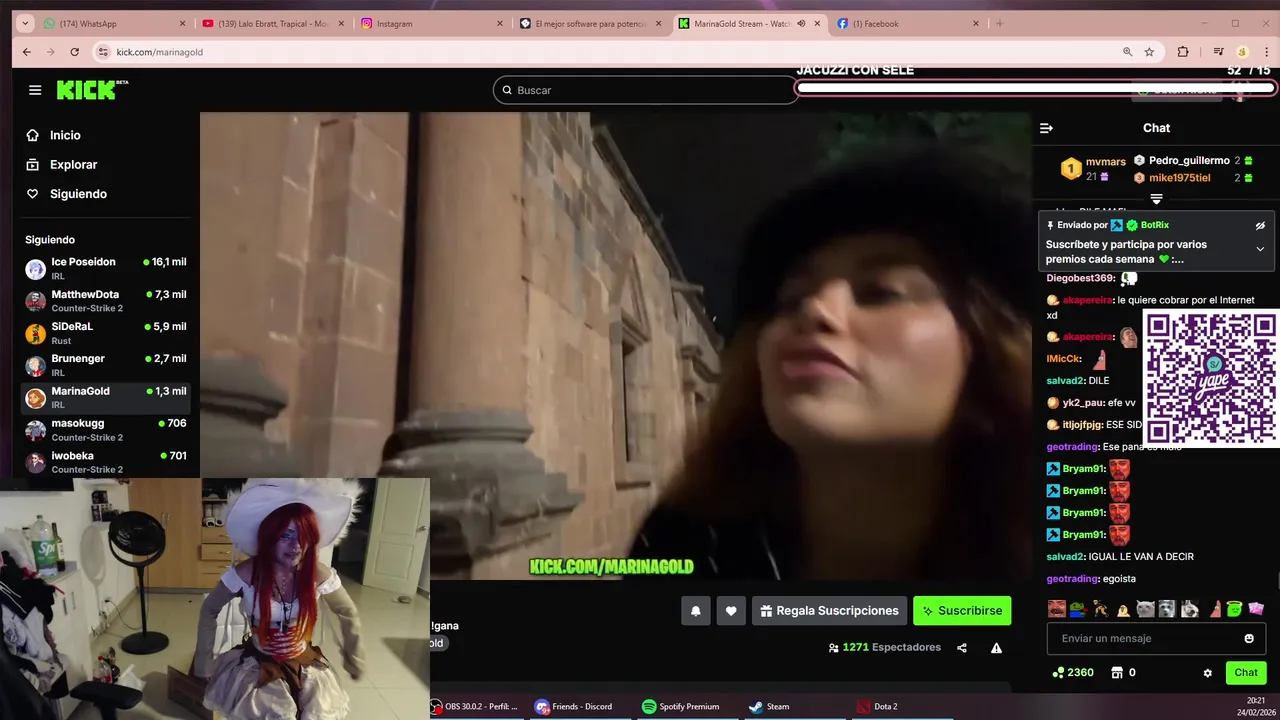Open Ice Poseidon's channel
1280x720 pixels.
coord(105,268)
